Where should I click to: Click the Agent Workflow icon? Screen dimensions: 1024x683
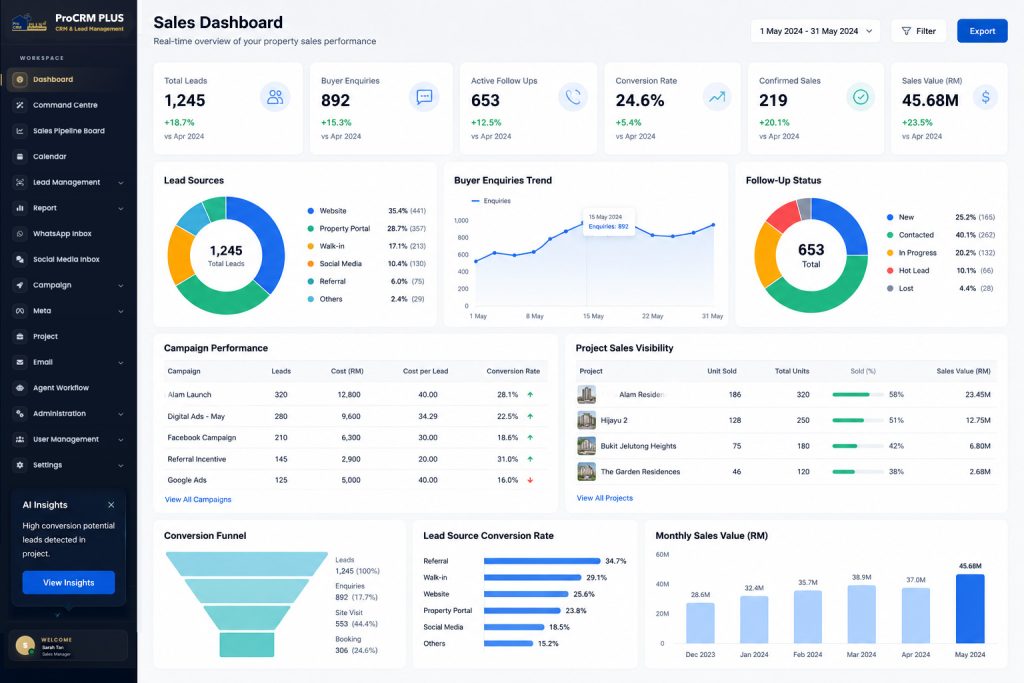tap(20, 388)
